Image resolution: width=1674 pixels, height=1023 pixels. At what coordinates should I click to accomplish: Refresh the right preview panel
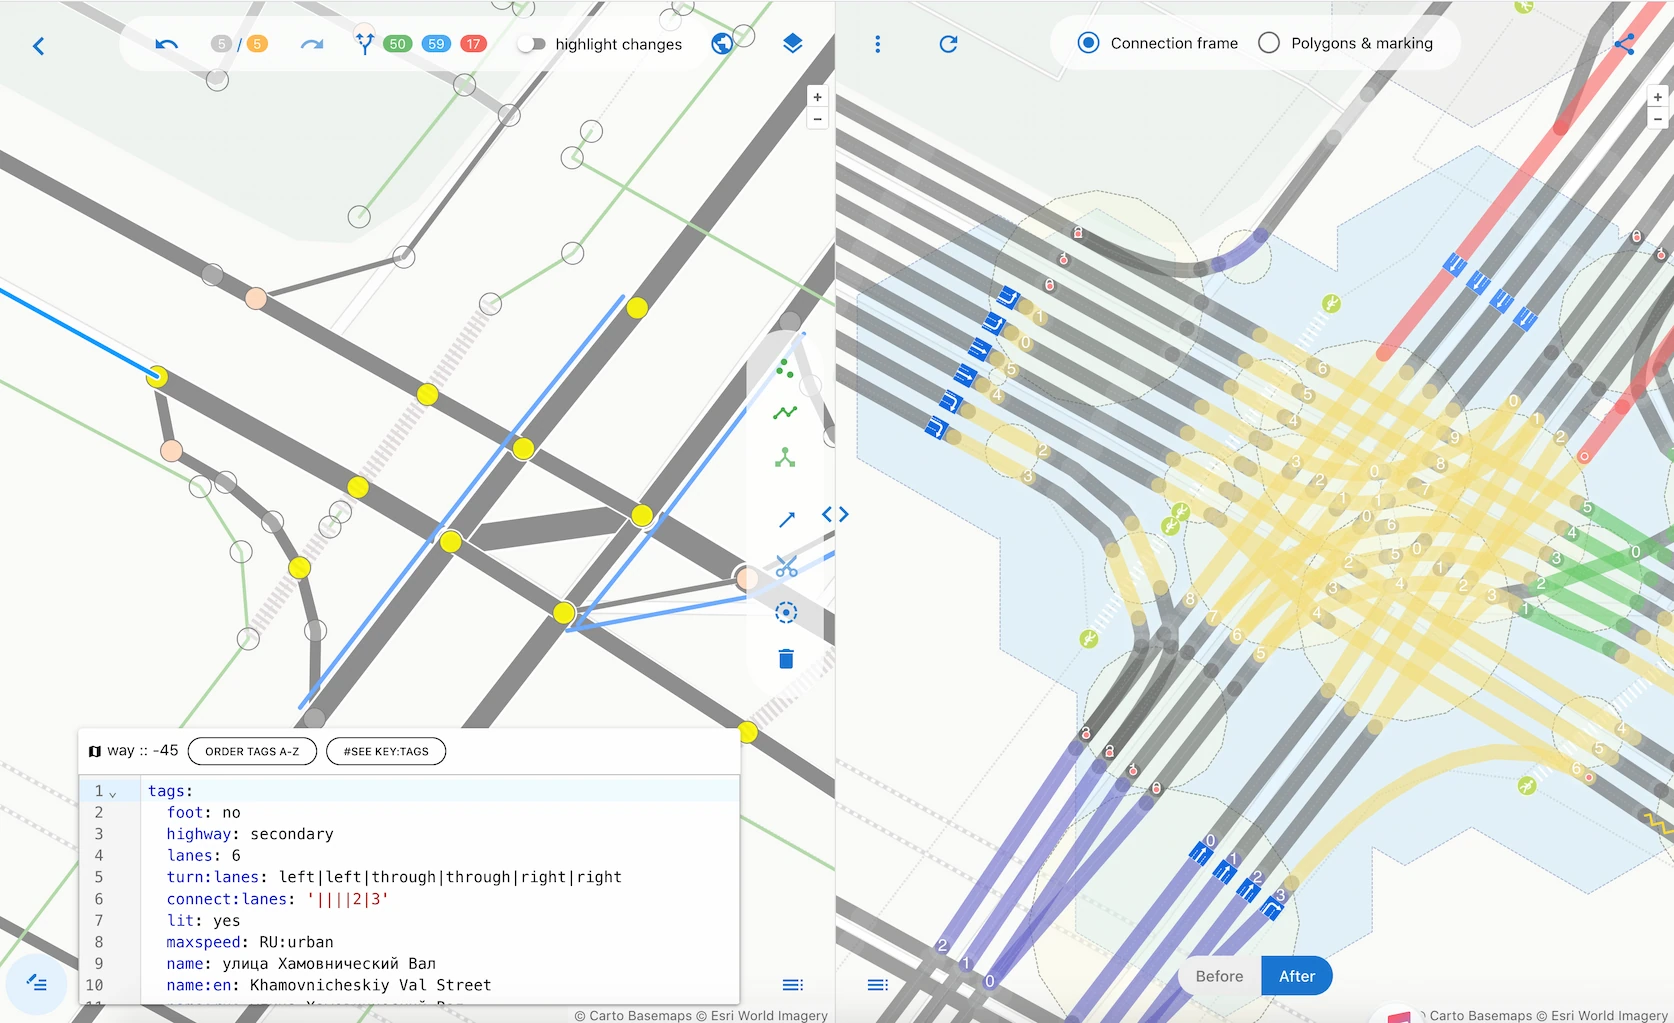(948, 44)
